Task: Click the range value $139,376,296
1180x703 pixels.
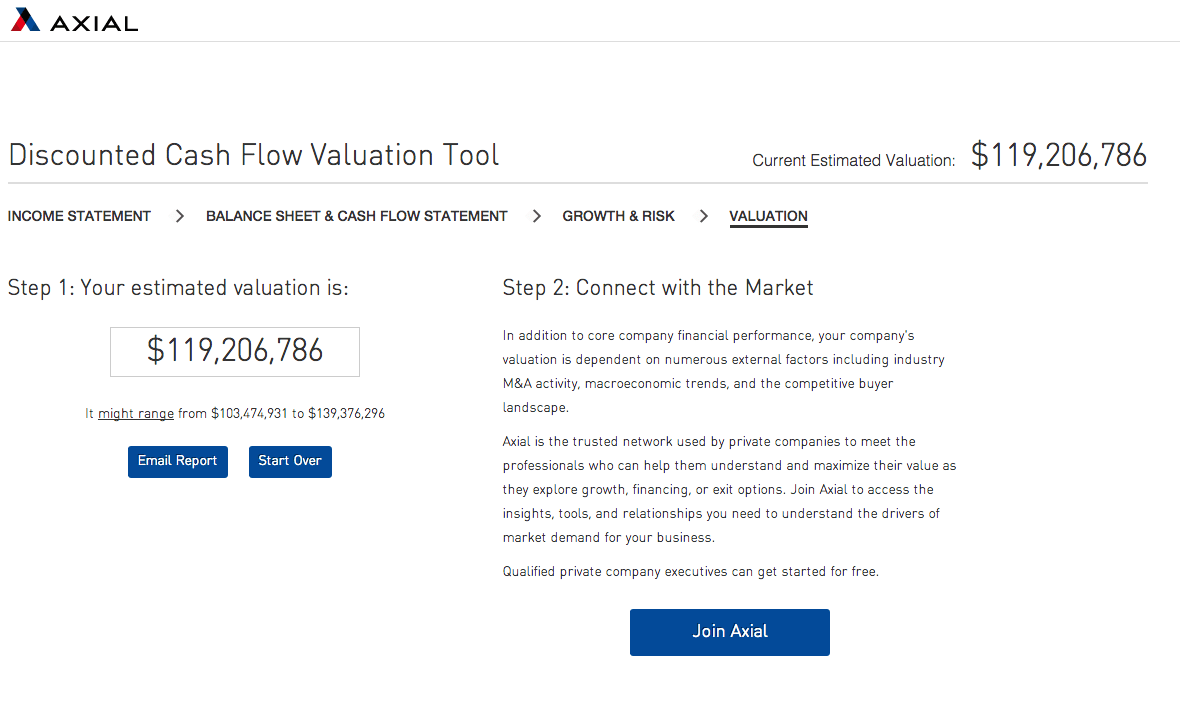Action: point(346,413)
